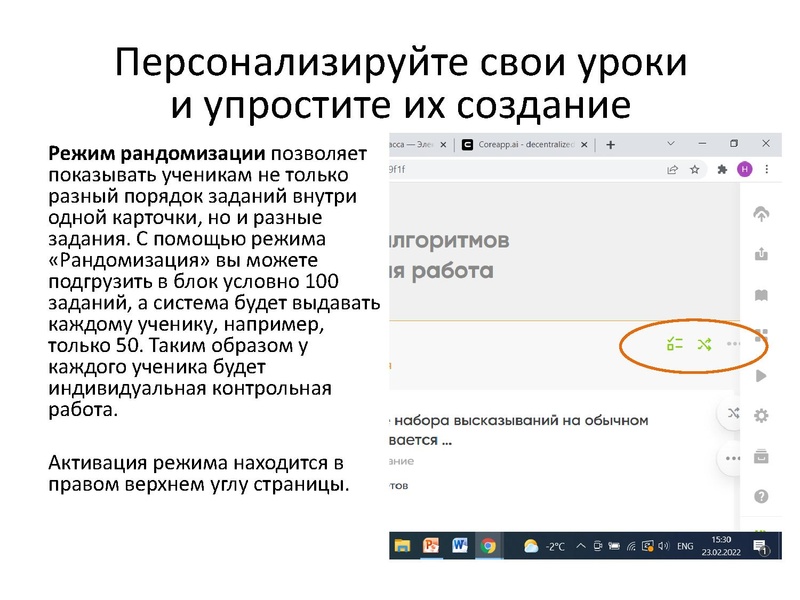Open the three-dot menu next to the circled icons
The width and height of the screenshot is (800, 600).
click(733, 344)
